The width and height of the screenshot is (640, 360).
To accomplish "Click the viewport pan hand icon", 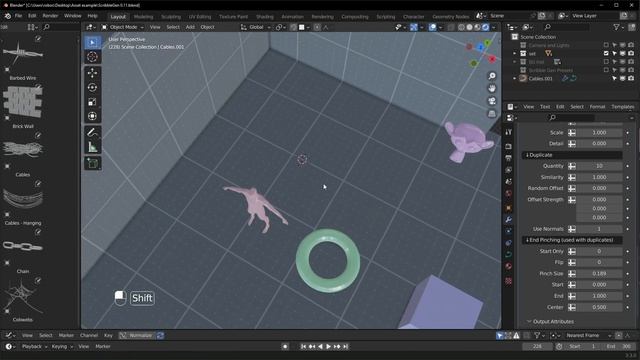I will point(492,89).
